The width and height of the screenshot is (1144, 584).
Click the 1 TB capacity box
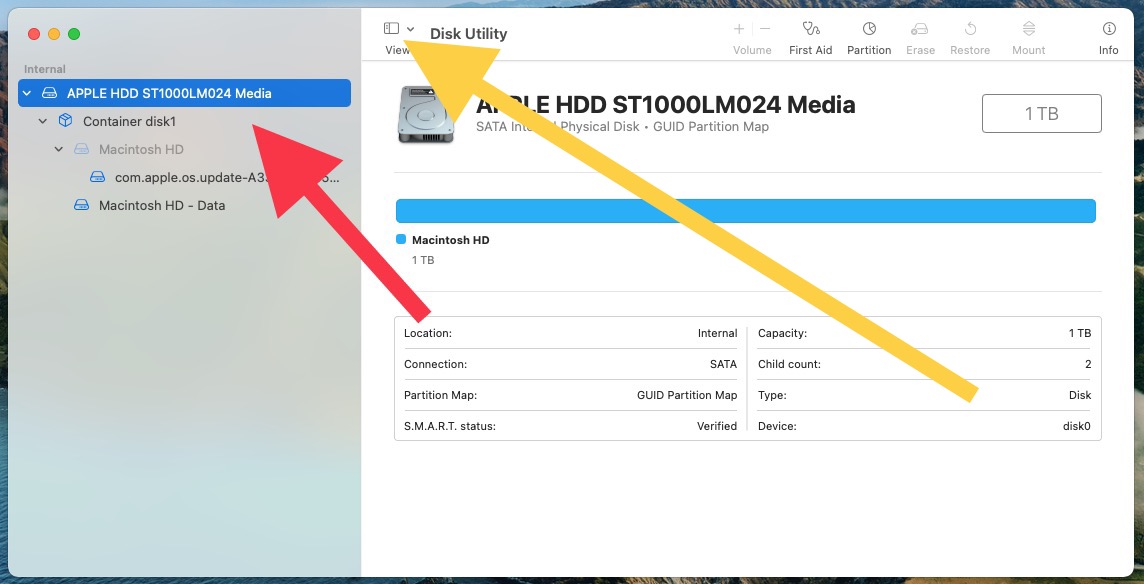click(1042, 113)
